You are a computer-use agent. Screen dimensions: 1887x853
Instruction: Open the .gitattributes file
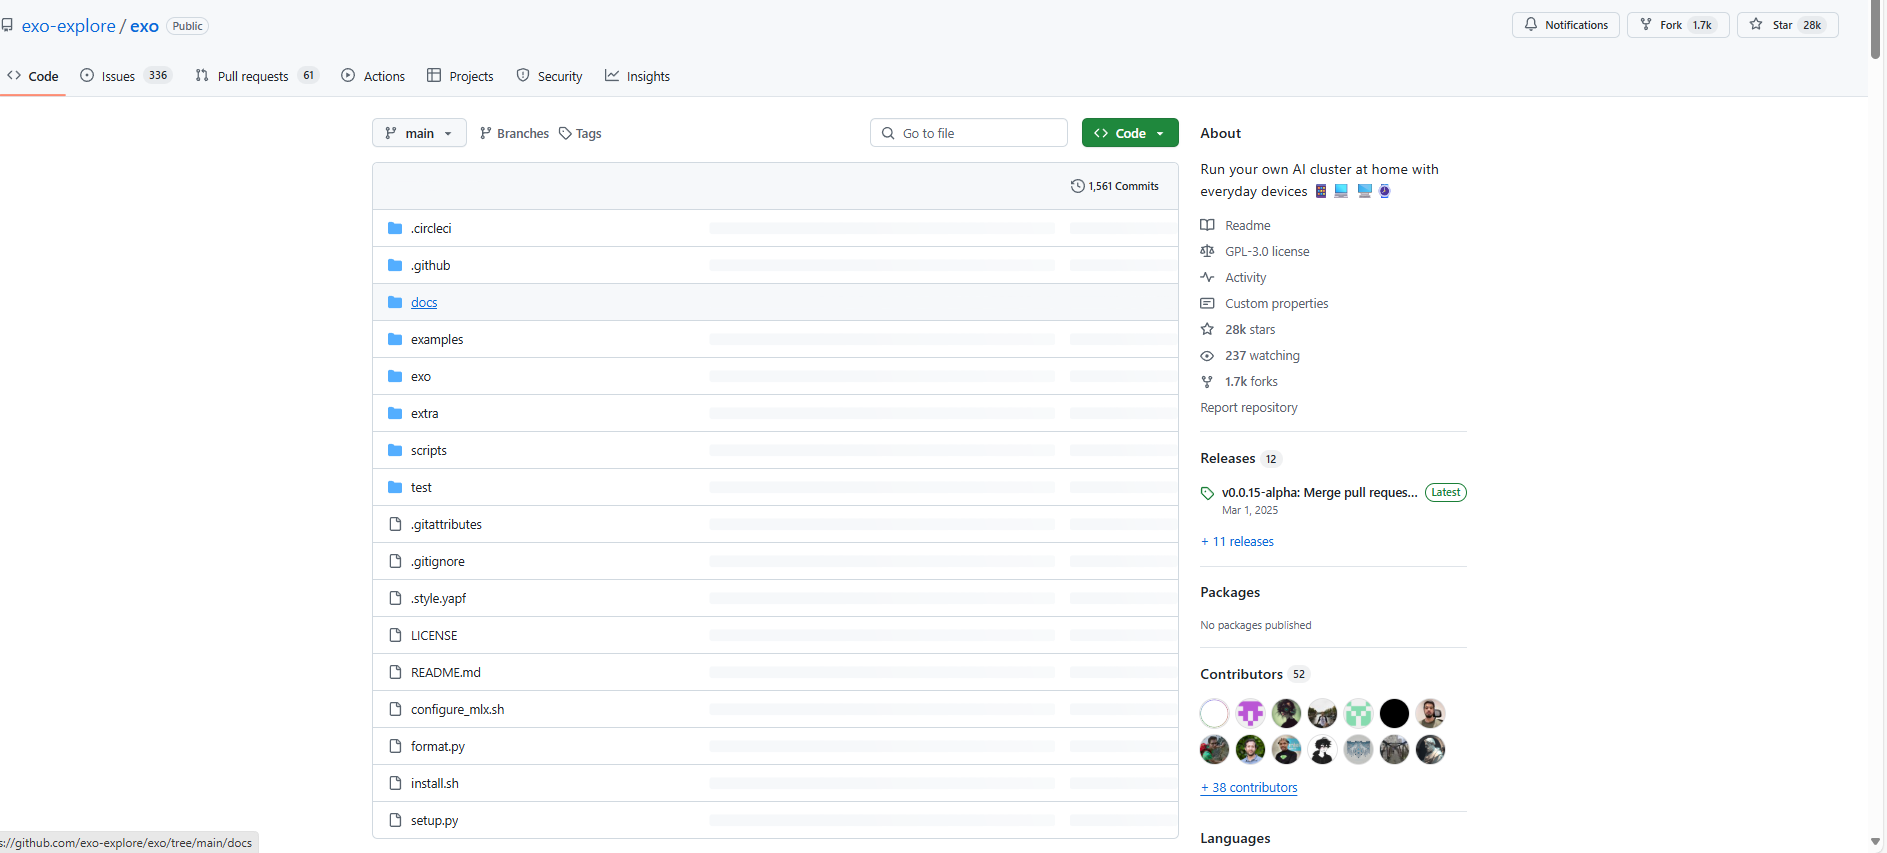[x=446, y=524]
